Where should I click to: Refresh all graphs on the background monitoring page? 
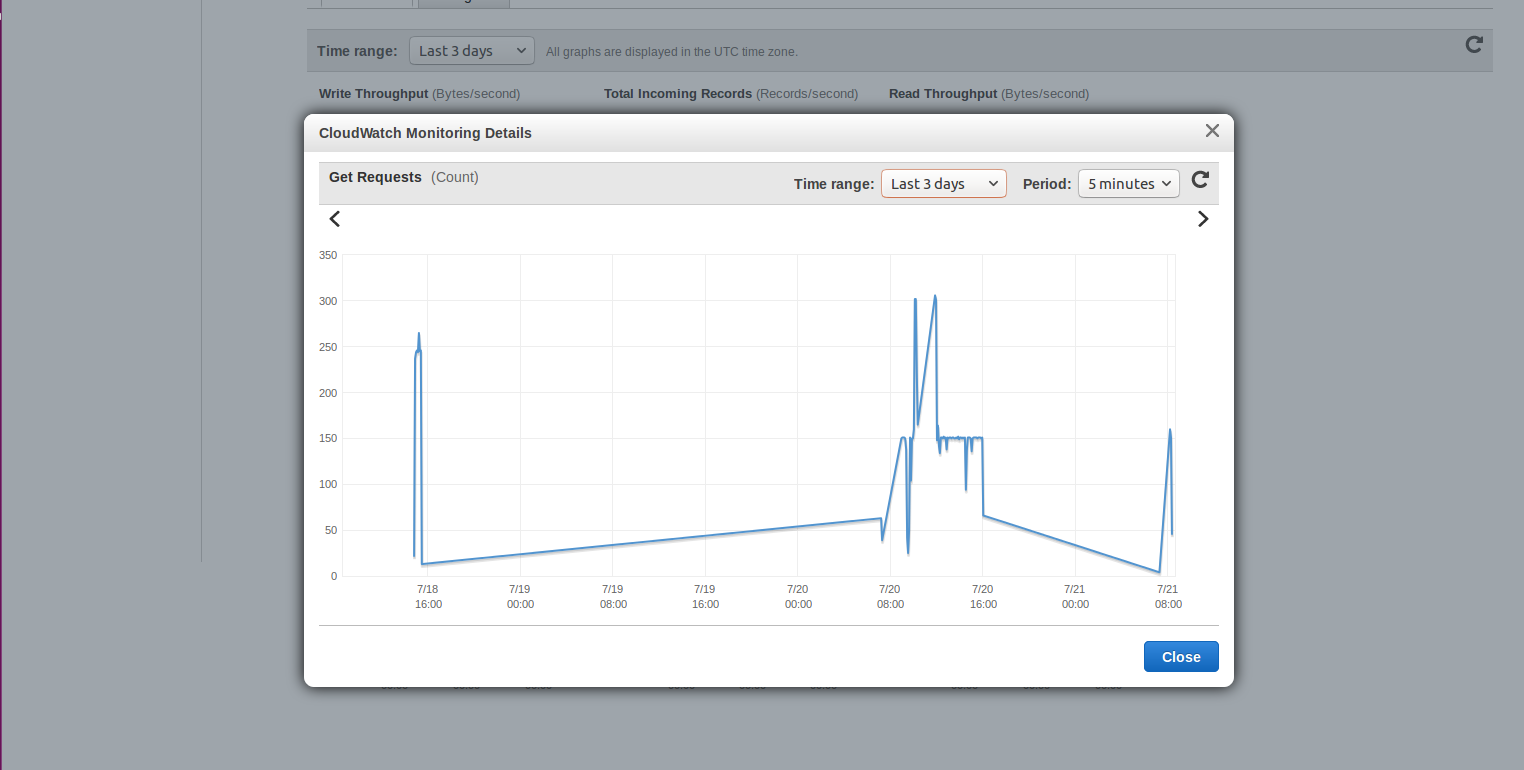click(x=1473, y=45)
